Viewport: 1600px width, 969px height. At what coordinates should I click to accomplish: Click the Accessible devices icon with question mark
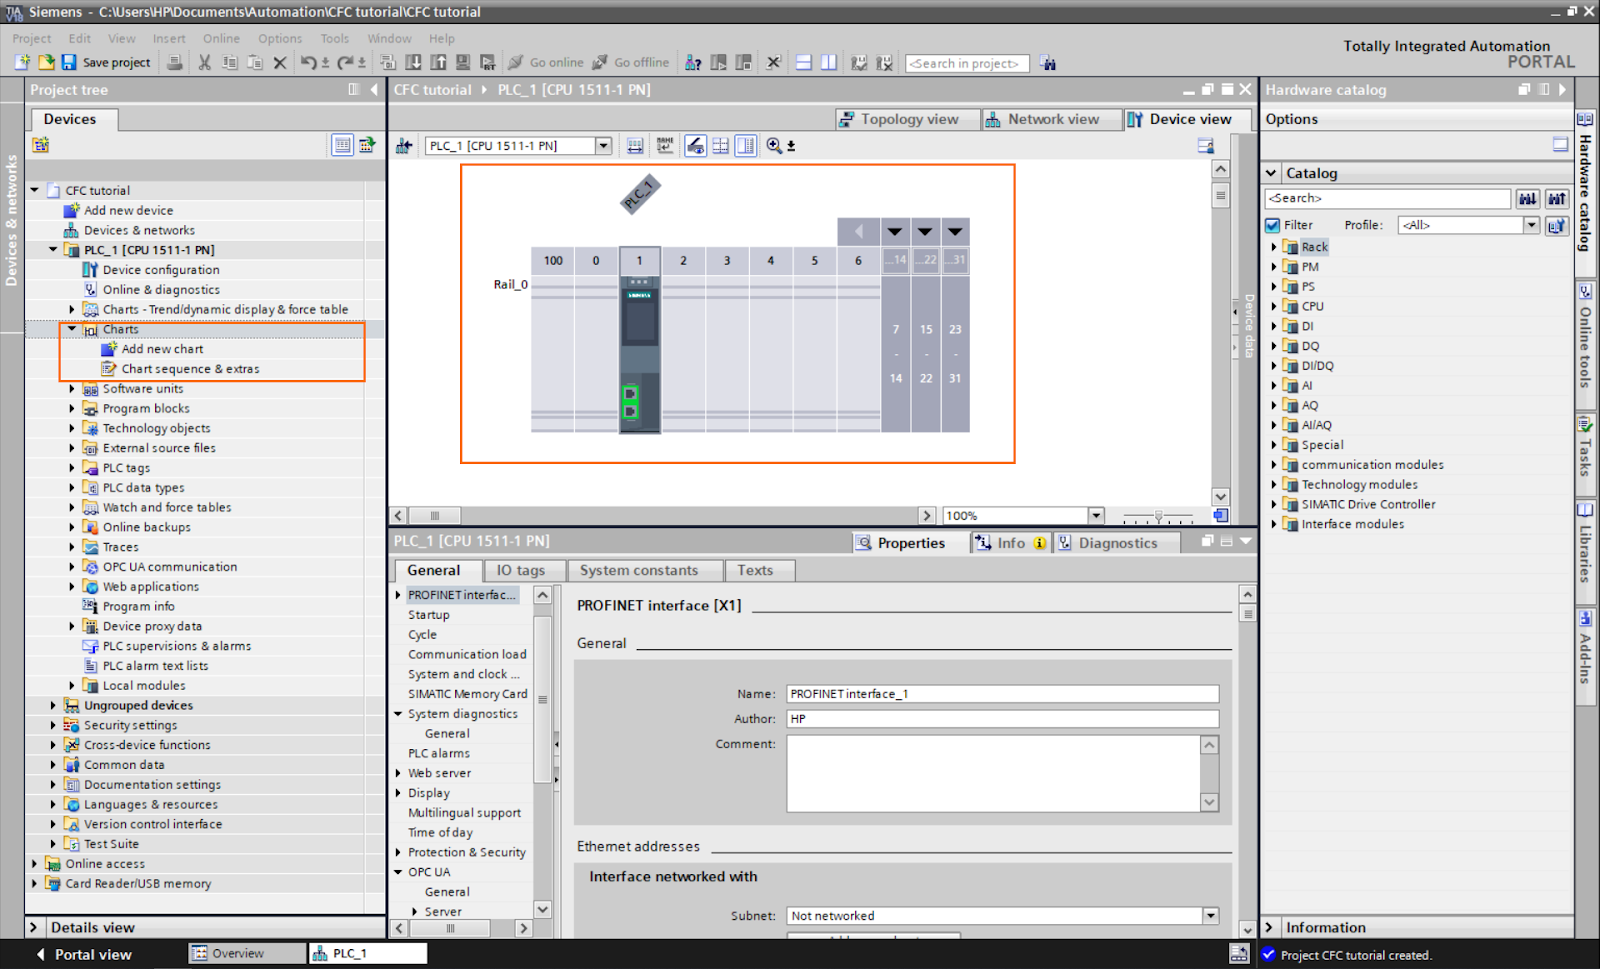(x=693, y=62)
